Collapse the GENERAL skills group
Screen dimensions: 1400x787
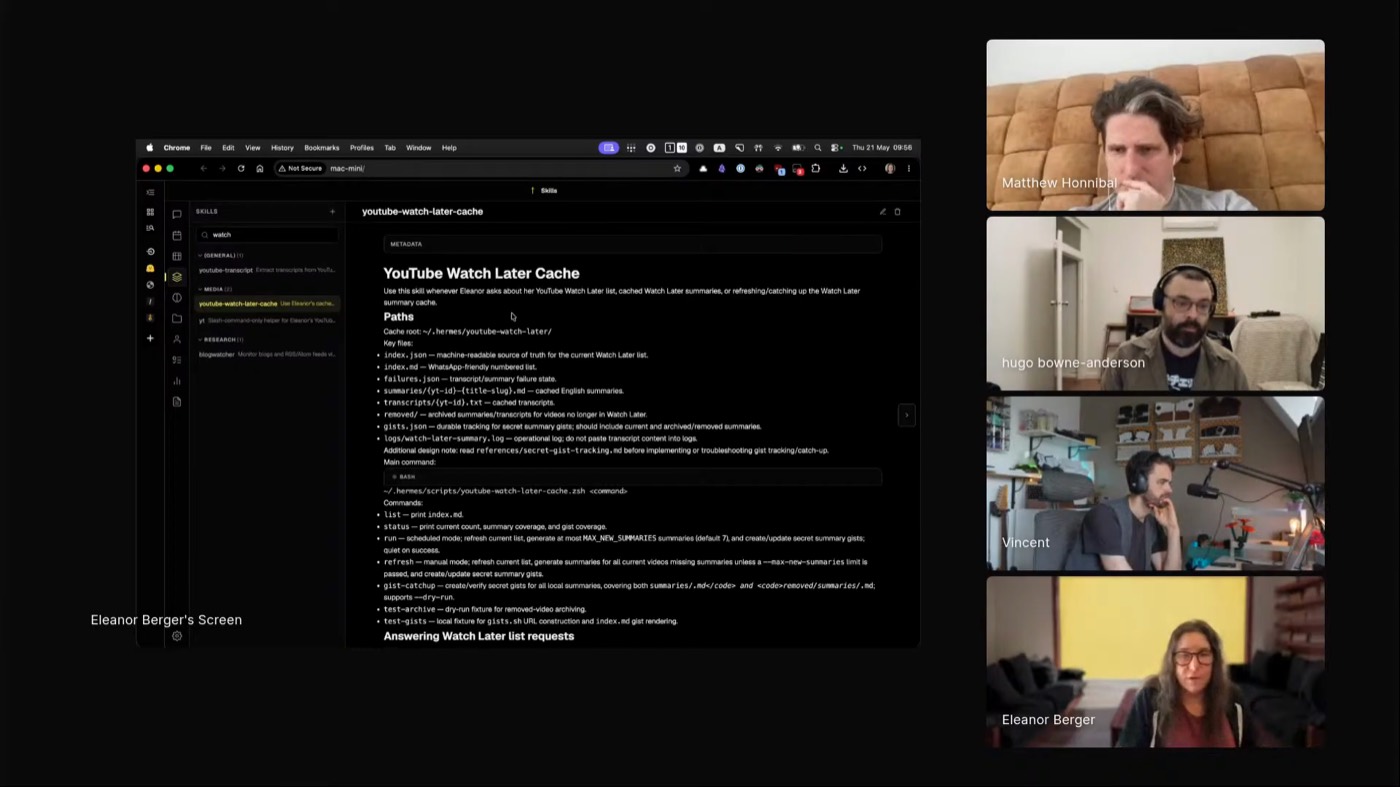tap(220, 255)
